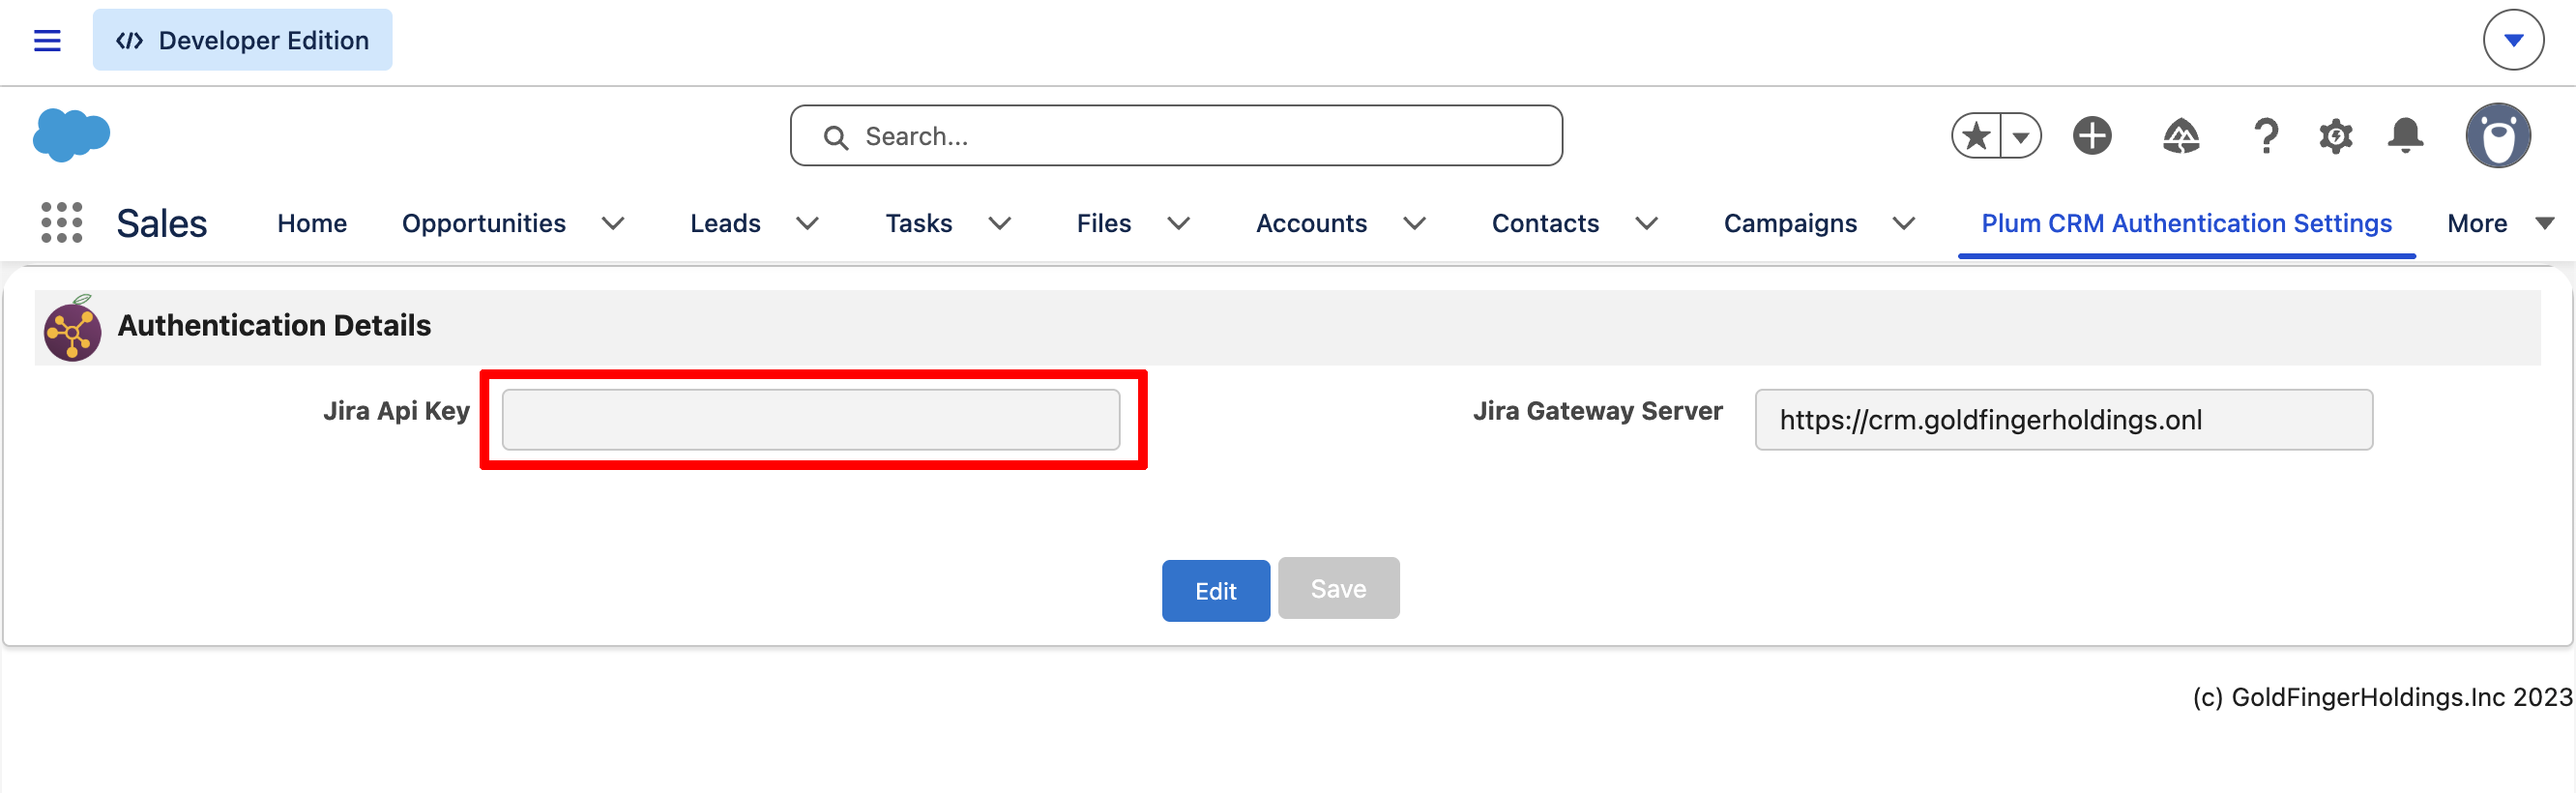Expand the favorites list dropdown arrow
The image size is (2576, 793).
pos(2021,136)
